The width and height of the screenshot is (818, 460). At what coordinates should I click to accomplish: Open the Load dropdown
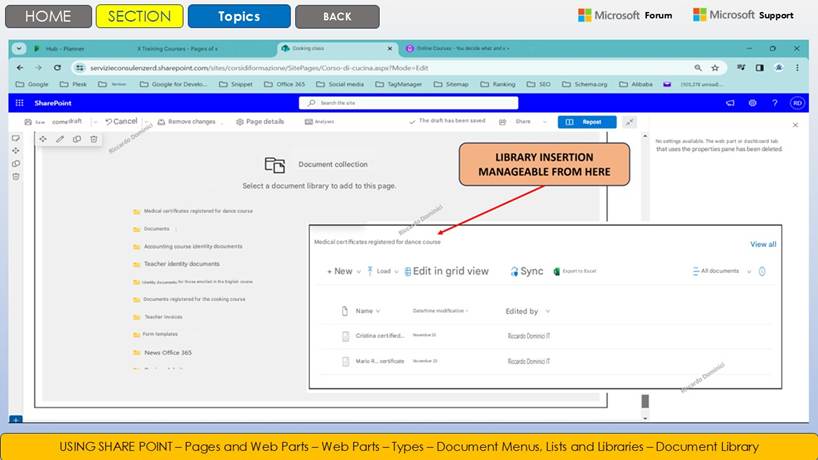click(383, 271)
